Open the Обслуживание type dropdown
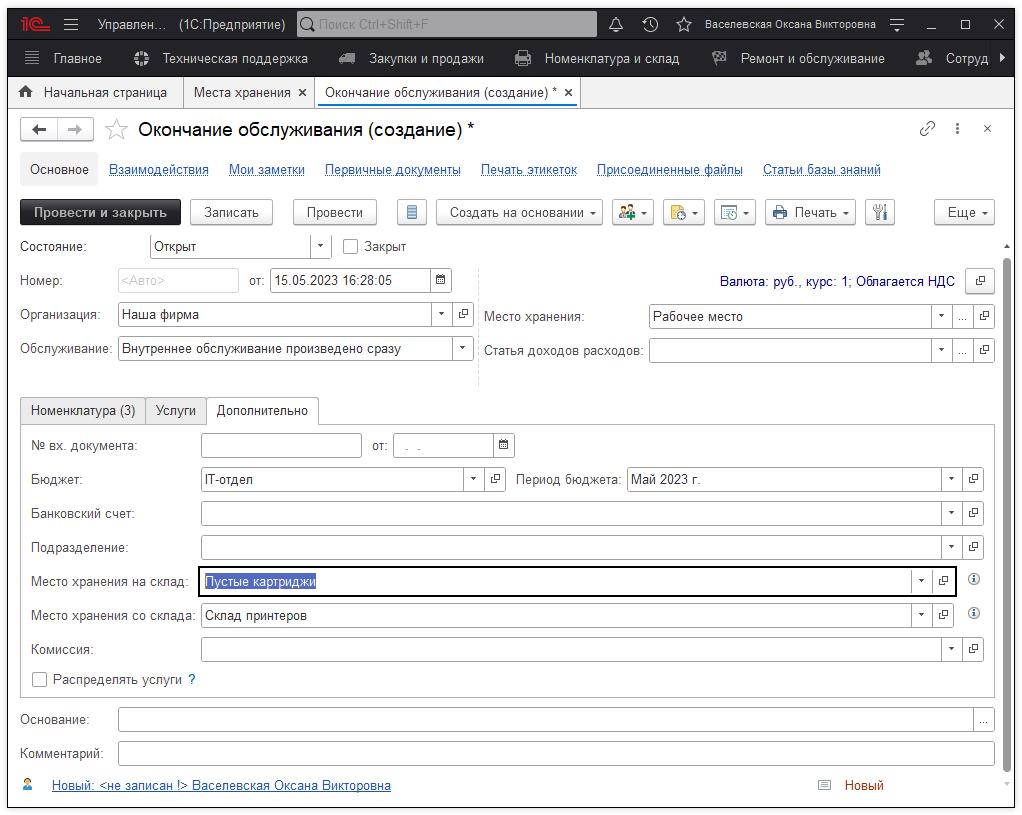Screen dimensions: 1022x815 pos(462,349)
